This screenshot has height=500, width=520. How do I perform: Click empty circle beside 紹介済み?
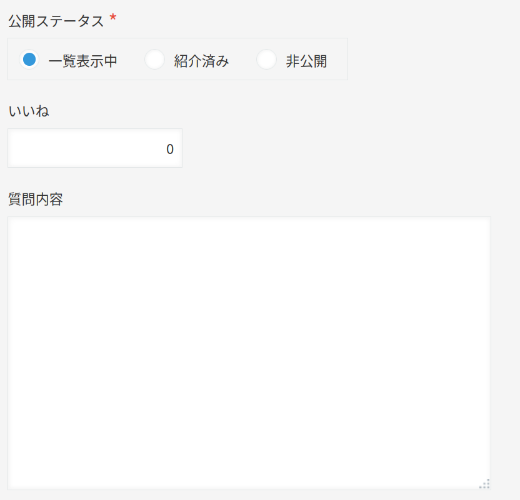pyautogui.click(x=154, y=60)
